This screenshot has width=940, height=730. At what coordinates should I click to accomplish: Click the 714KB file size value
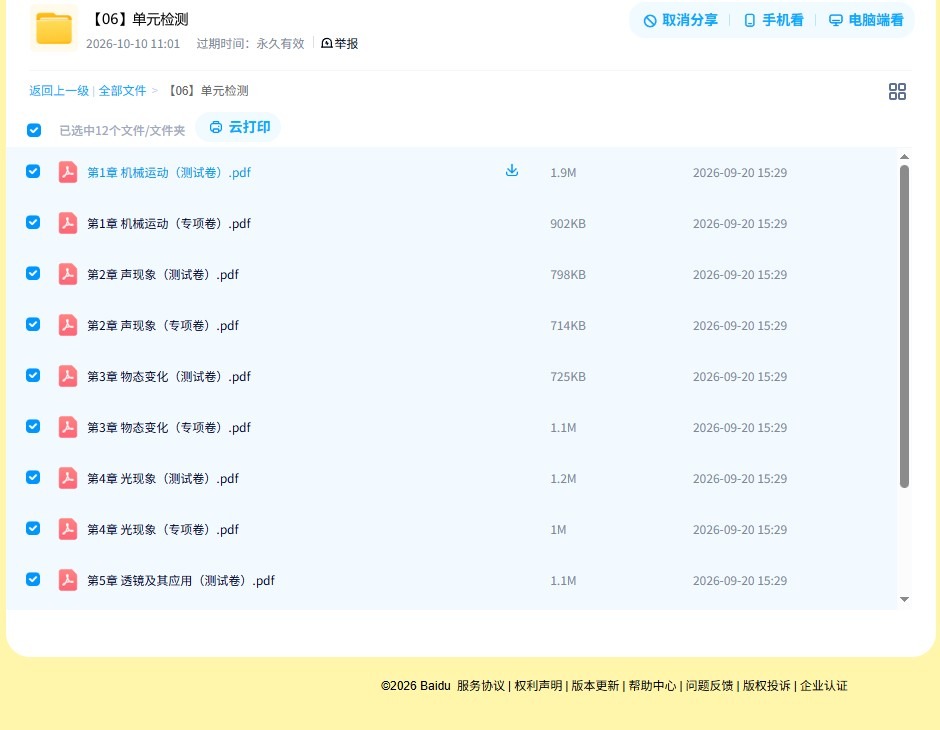coord(568,325)
